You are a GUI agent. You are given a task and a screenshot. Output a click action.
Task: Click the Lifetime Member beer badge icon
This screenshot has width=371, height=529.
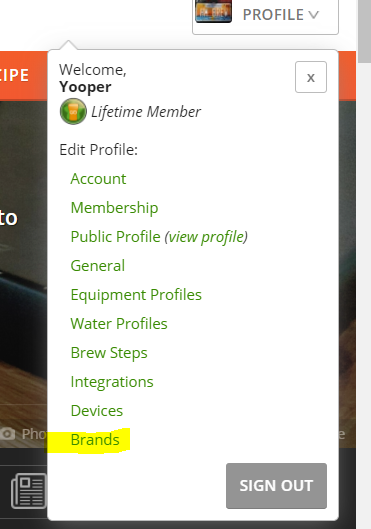73,111
